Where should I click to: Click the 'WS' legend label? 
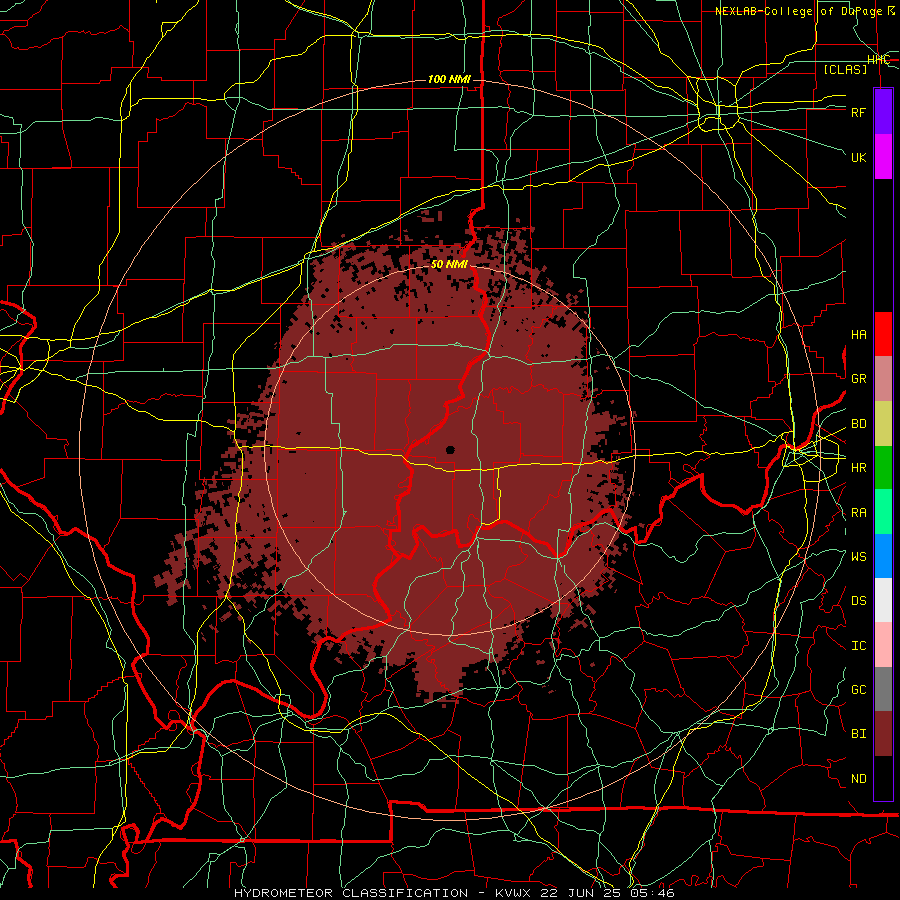tap(858, 556)
